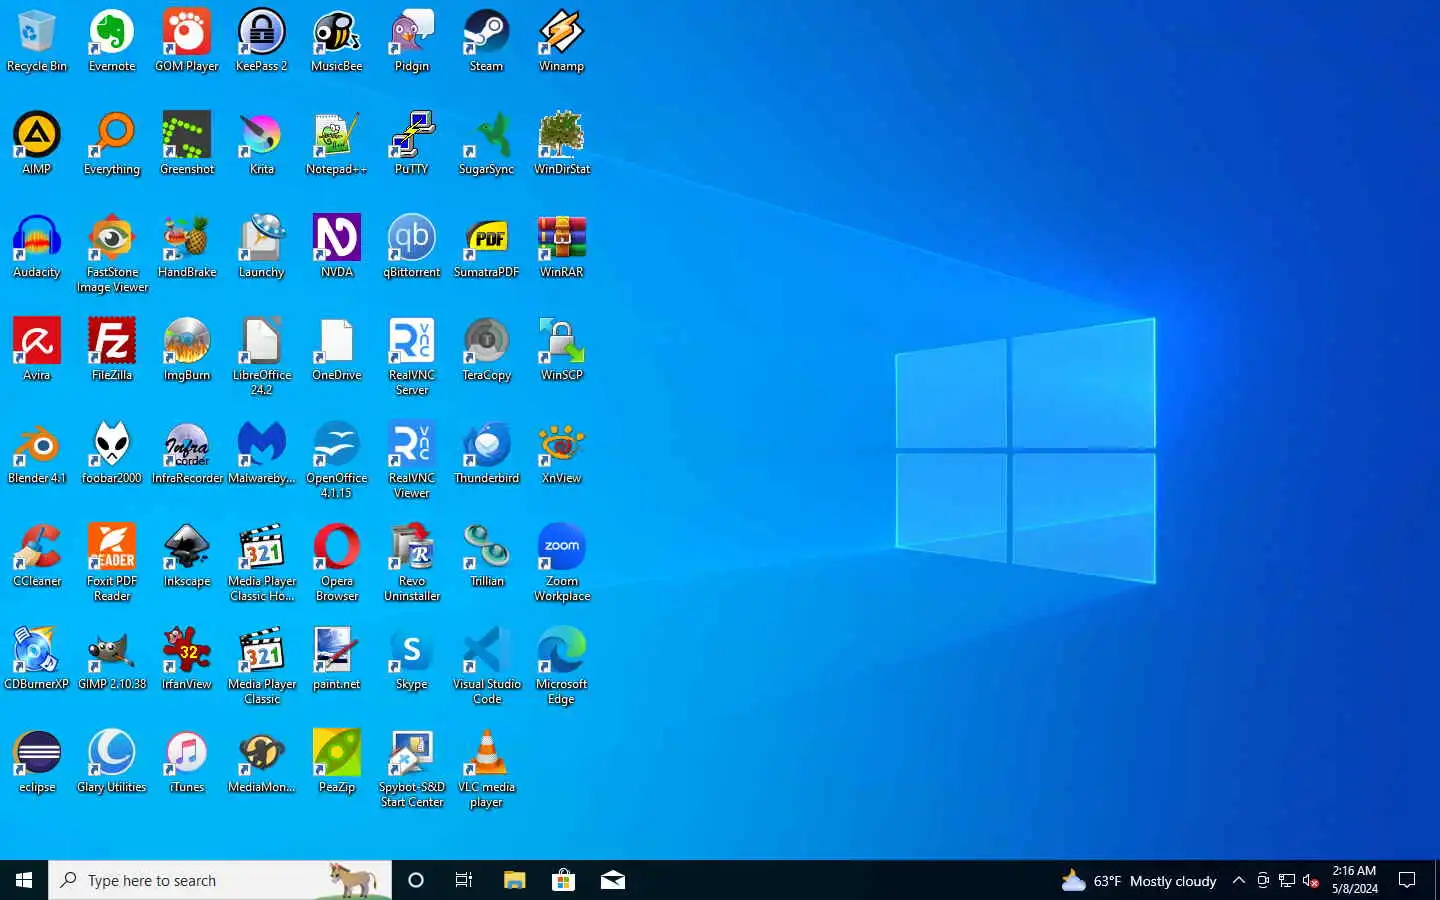Click the OpenOffice 4.1.15 icon
1440x900 pixels.
coord(337,460)
